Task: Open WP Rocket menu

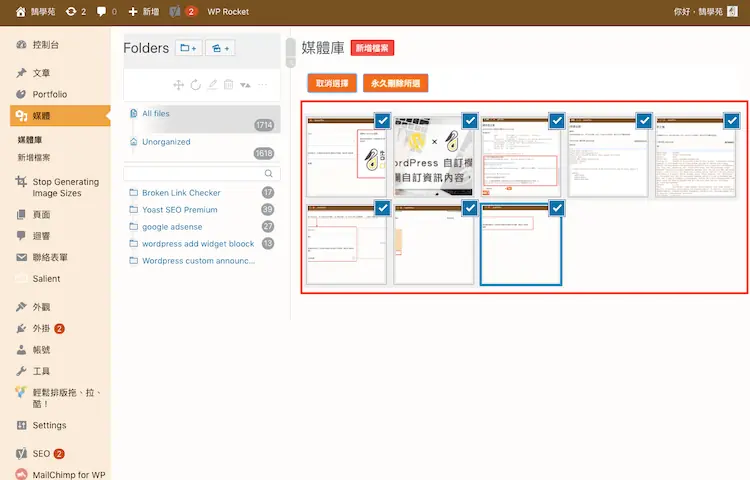Action: (x=228, y=12)
